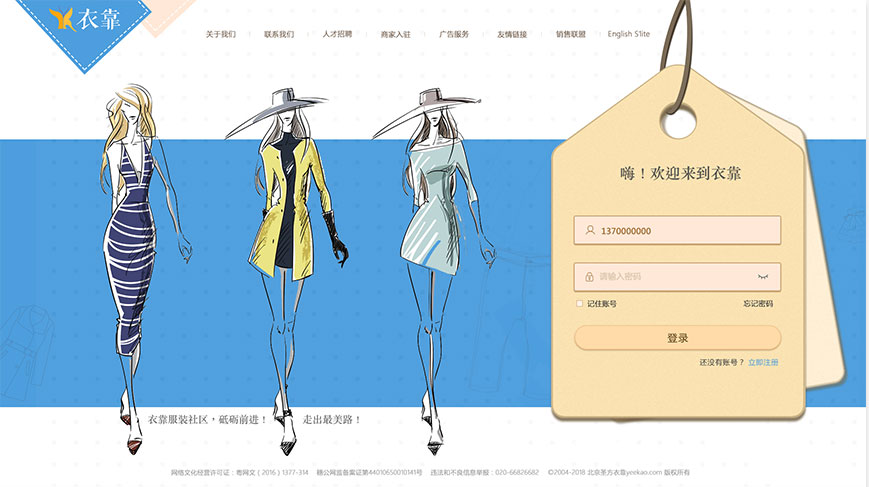The width and height of the screenshot is (869, 487).
Task: Click the 忘记密码 link
Action: [x=757, y=304]
